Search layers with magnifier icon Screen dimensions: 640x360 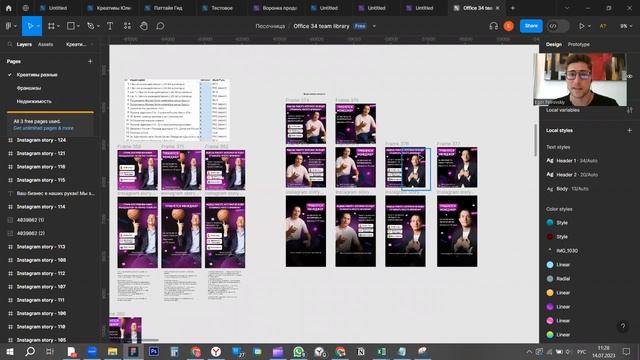(x=10, y=44)
